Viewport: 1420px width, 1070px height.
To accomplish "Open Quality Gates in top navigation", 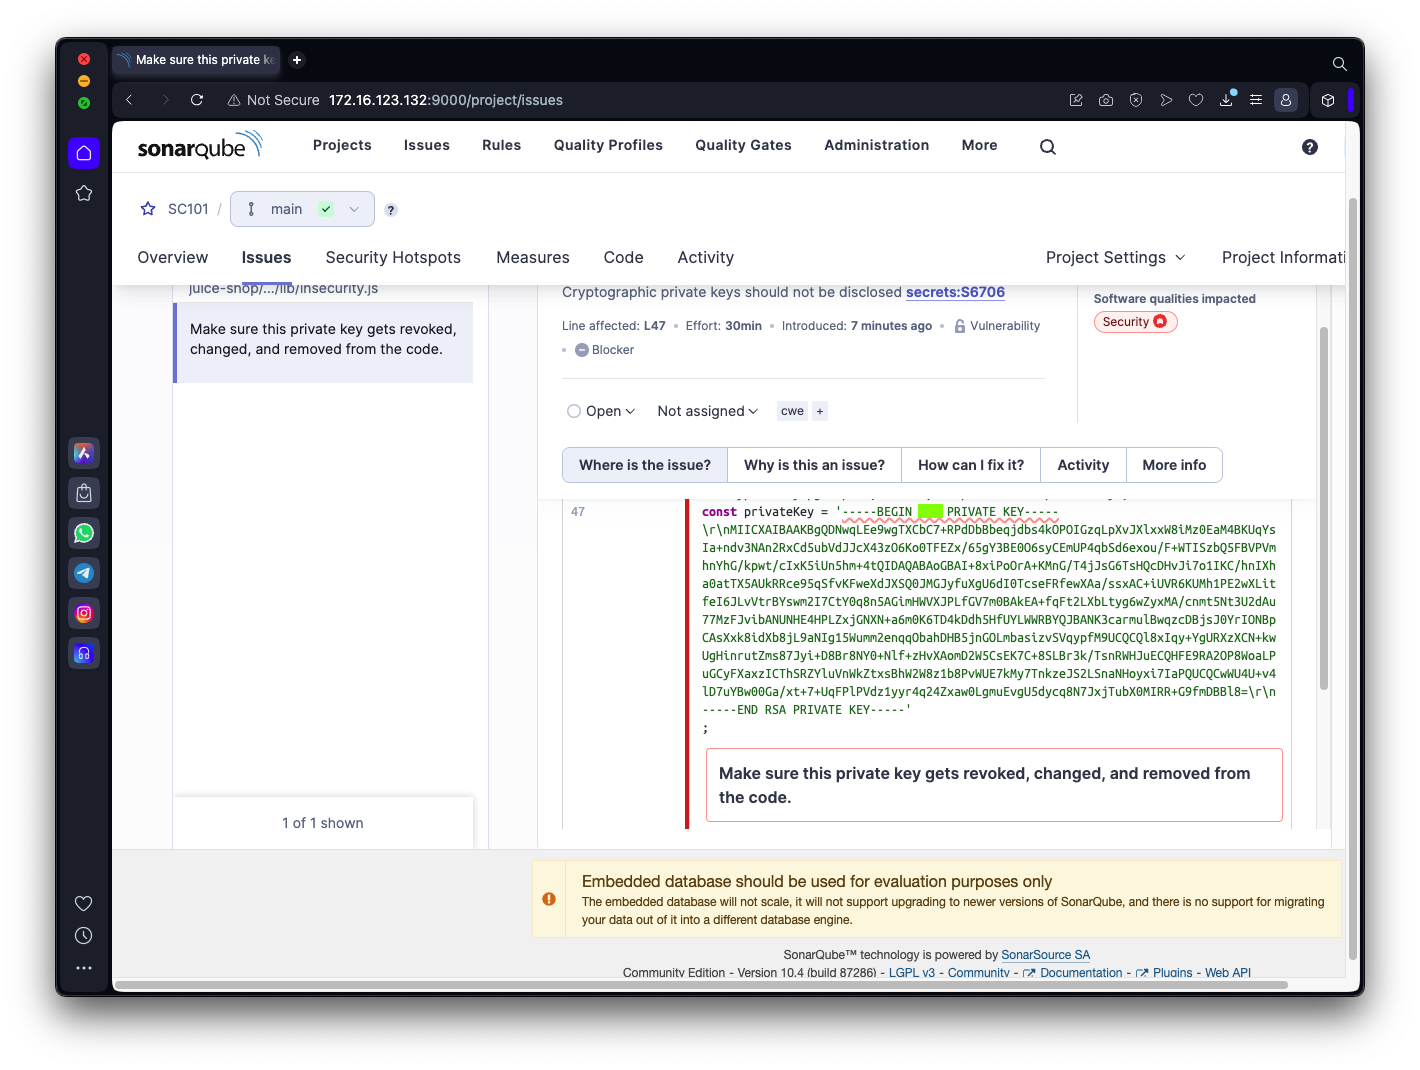I will pos(744,145).
